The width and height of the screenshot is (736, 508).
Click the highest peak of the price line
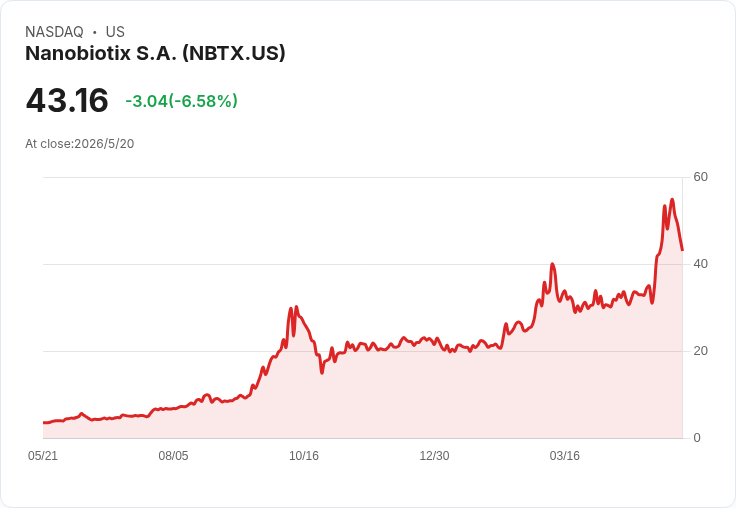(672, 200)
